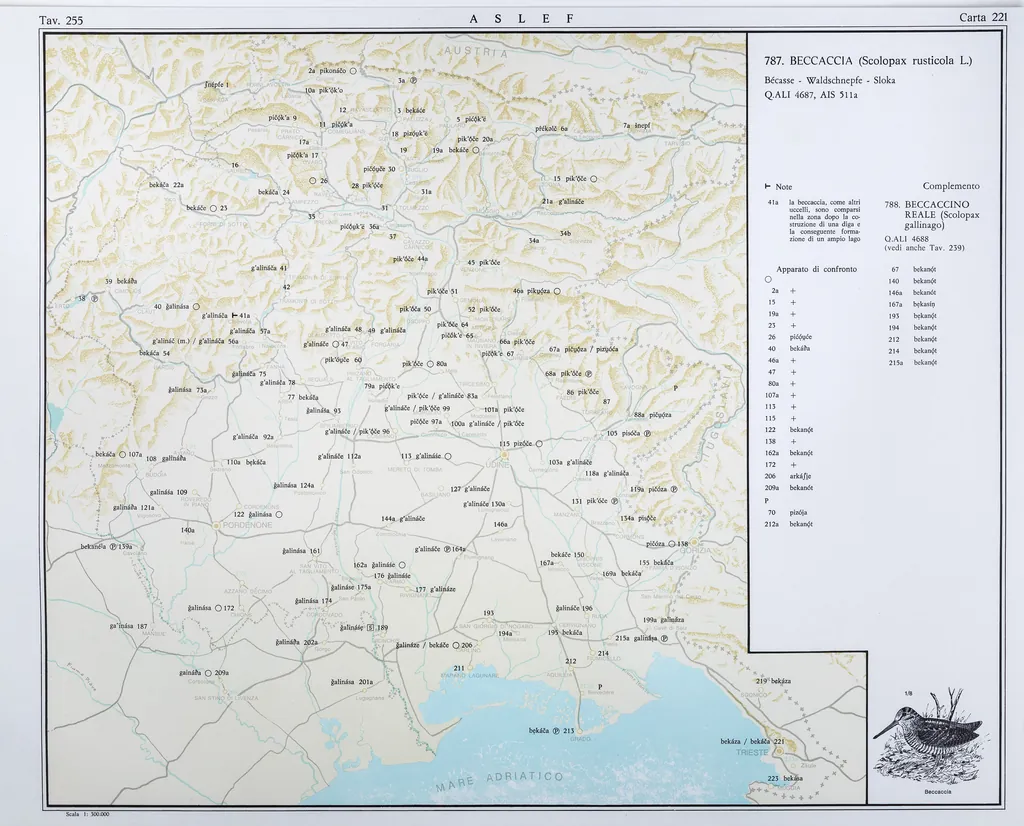
Task: Click the circled P symbol at point 213
Action: click(x=556, y=731)
